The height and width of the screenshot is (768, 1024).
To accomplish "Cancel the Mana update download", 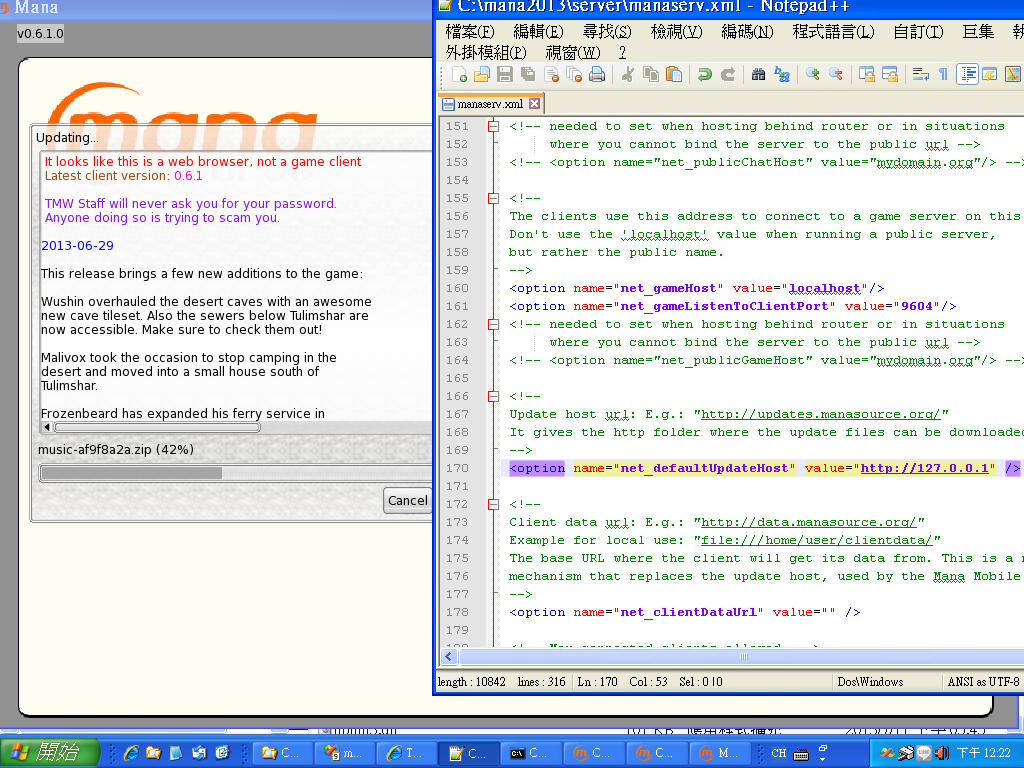I will (408, 501).
